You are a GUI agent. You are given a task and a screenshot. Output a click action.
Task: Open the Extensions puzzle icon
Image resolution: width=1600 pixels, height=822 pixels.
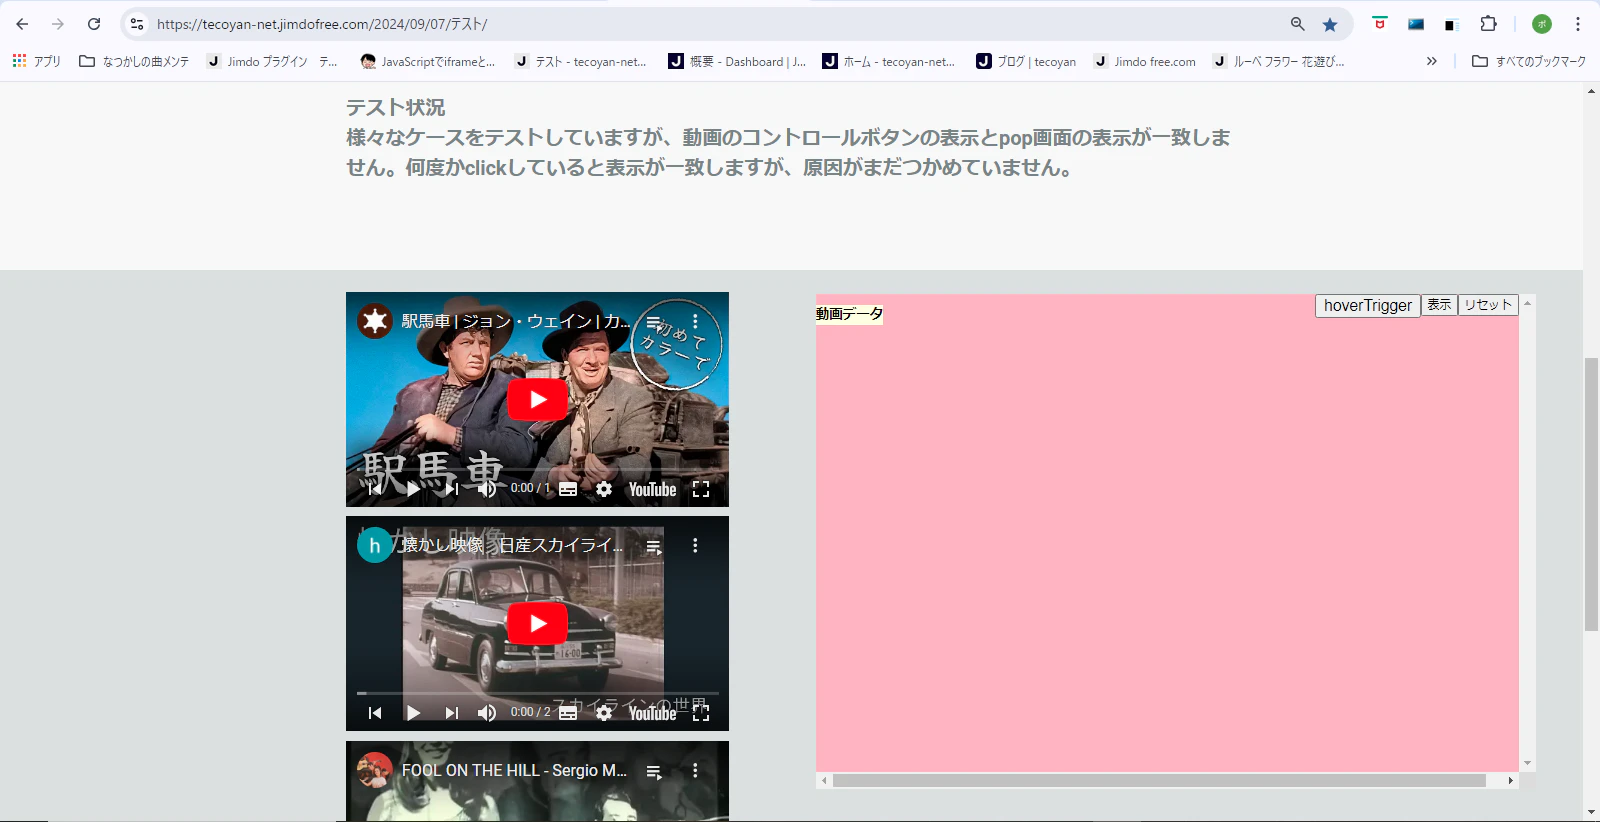pos(1488,24)
